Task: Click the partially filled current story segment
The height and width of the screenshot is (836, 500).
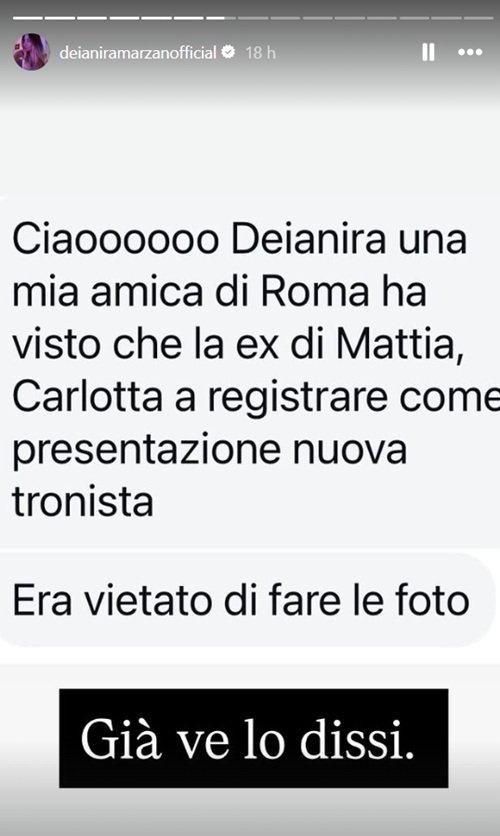Action: tap(221, 18)
